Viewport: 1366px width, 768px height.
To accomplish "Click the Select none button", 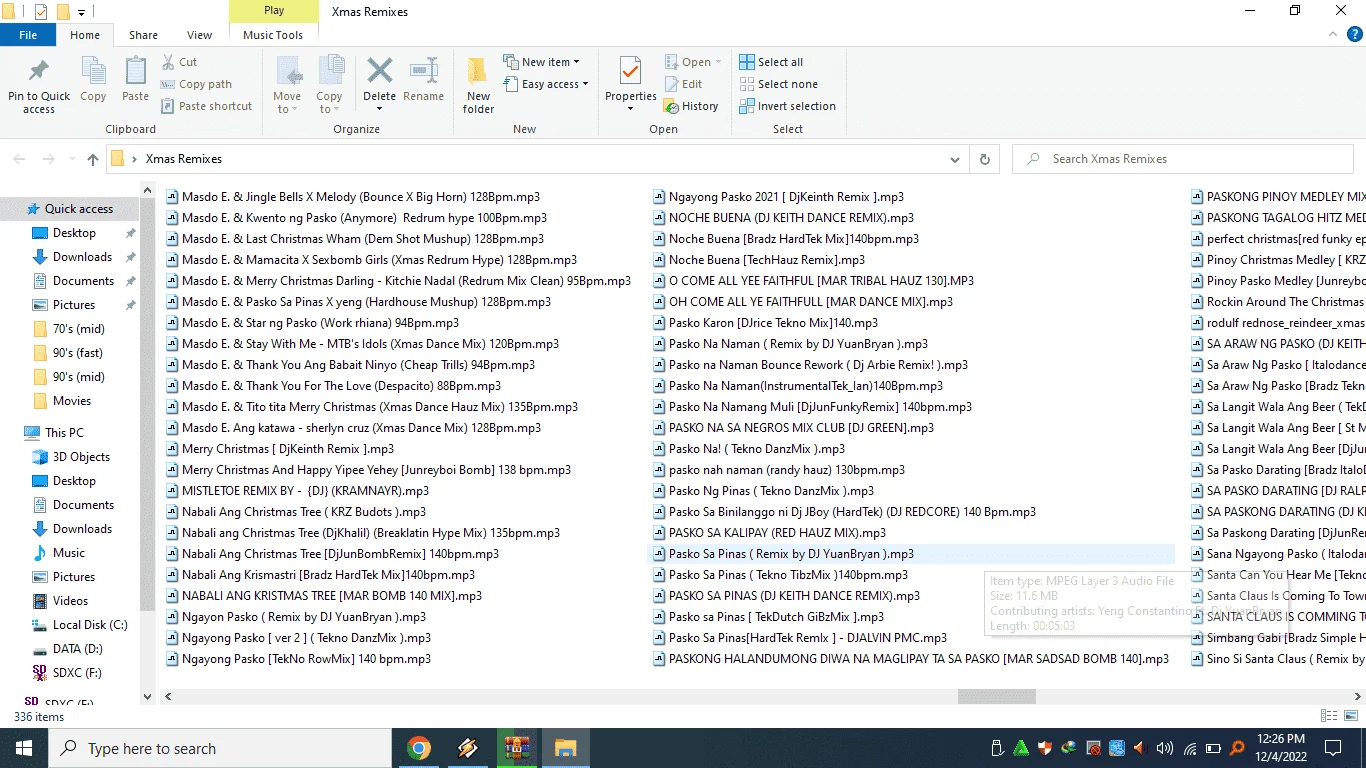I will click(x=778, y=84).
